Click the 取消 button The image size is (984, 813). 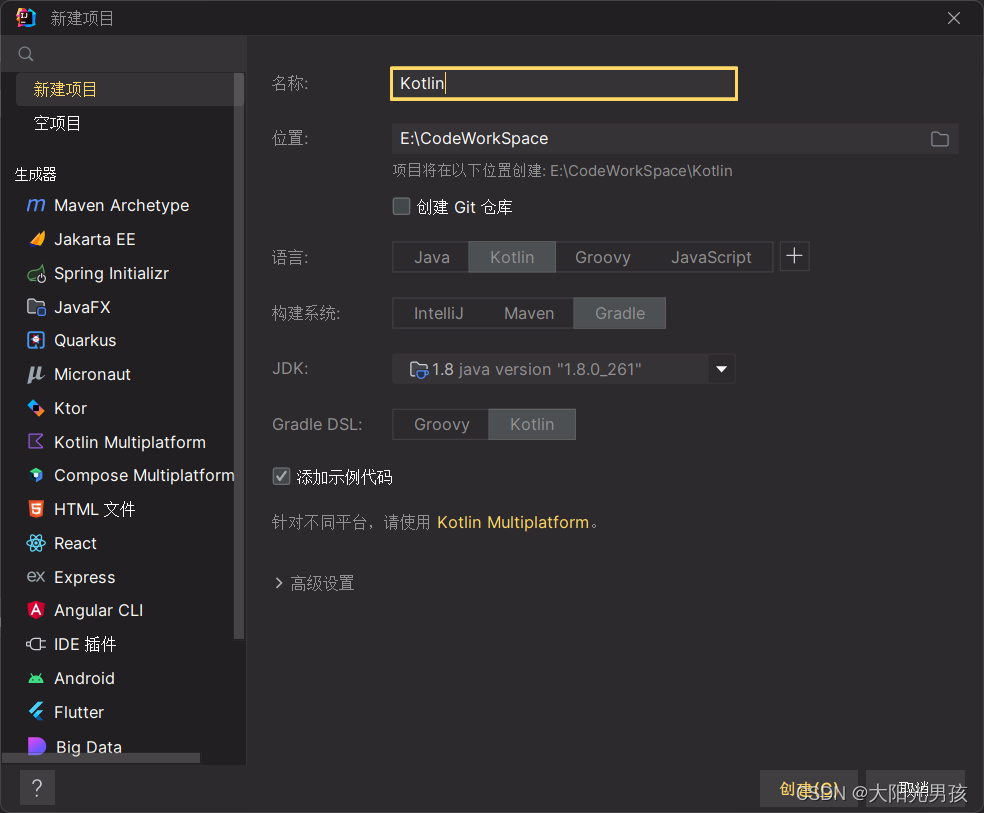(x=915, y=789)
